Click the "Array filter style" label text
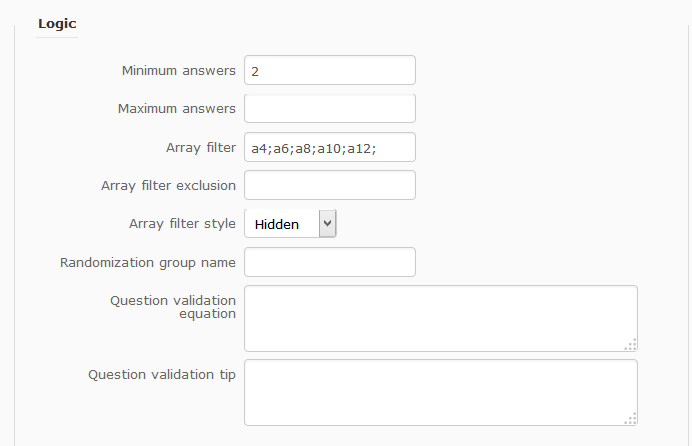This screenshot has height=446, width=692. [x=182, y=223]
